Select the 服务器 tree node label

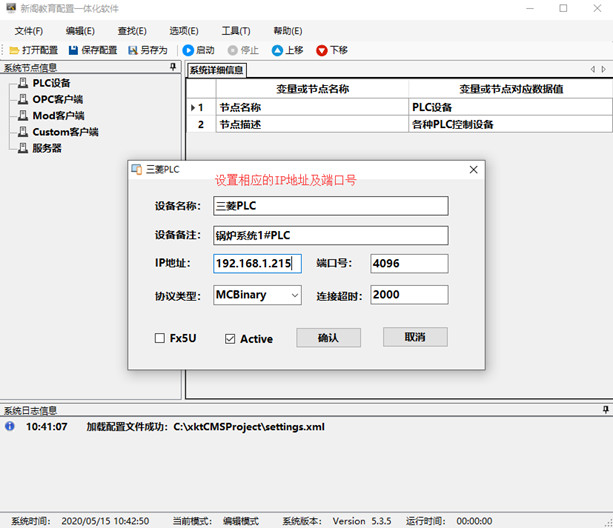[x=47, y=148]
